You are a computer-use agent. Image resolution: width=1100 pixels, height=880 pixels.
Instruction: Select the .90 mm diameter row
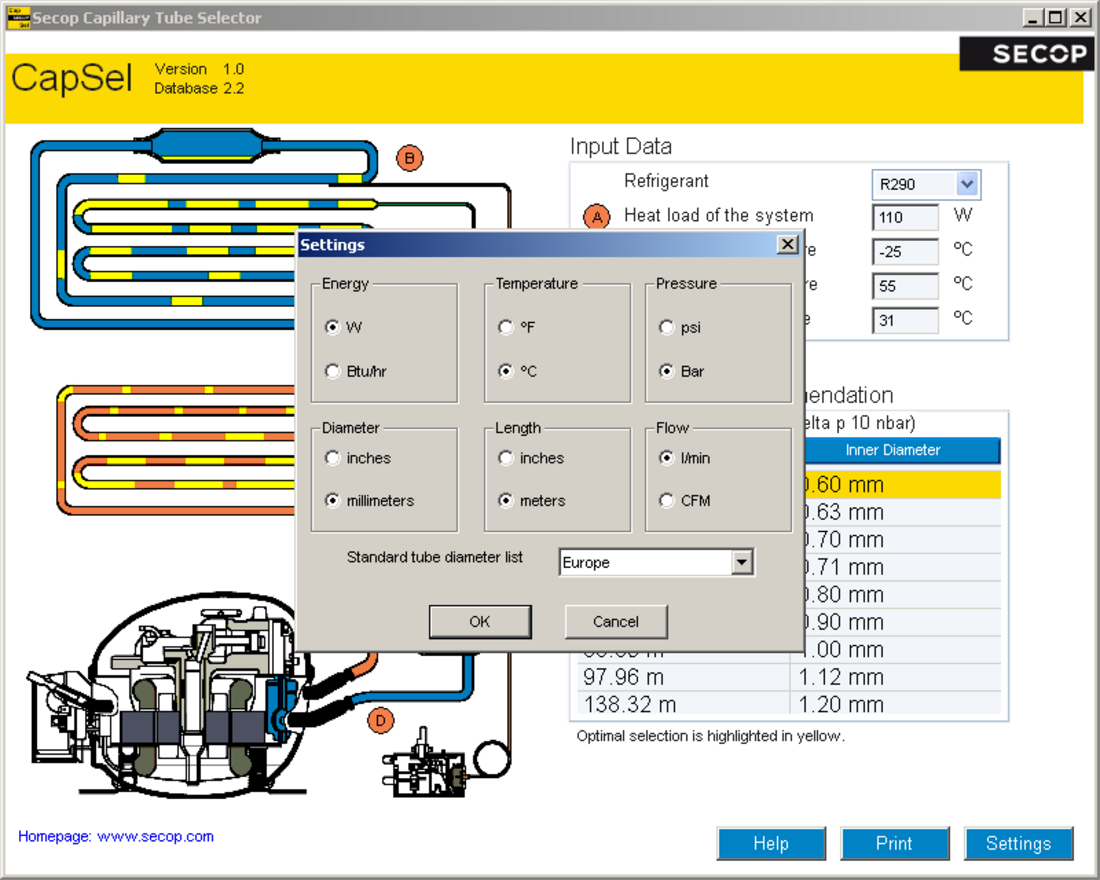(x=901, y=622)
